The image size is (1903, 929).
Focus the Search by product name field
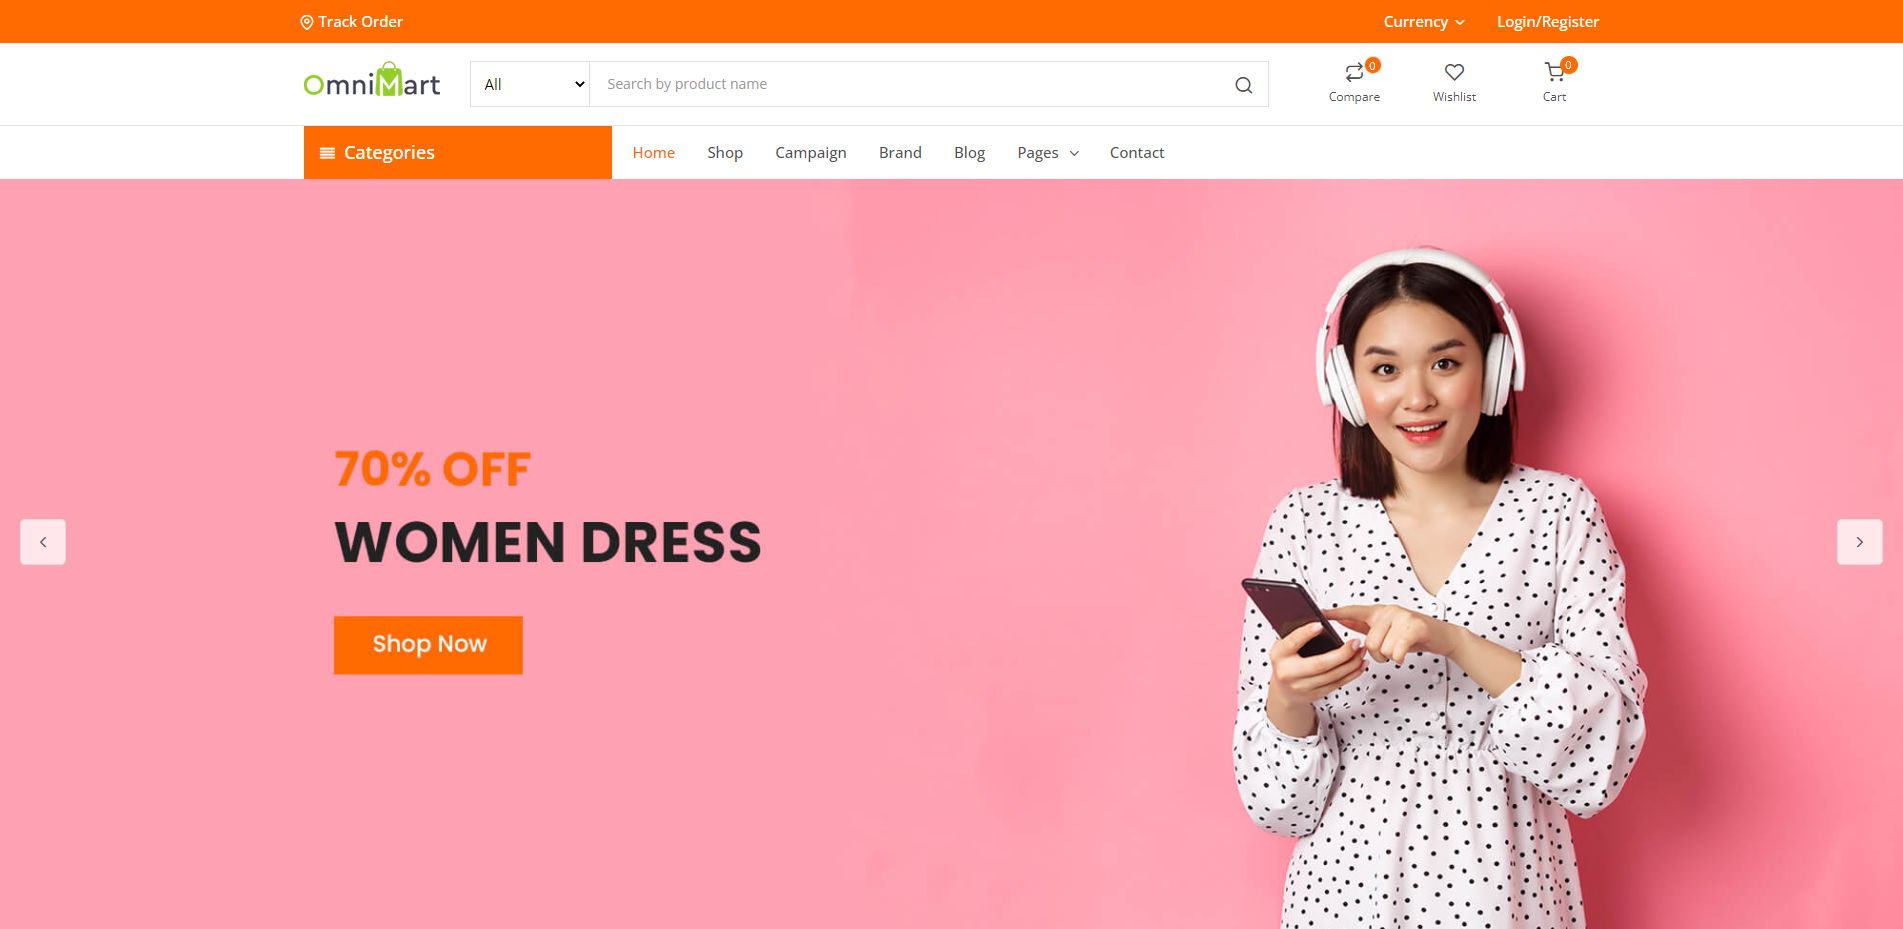(910, 84)
